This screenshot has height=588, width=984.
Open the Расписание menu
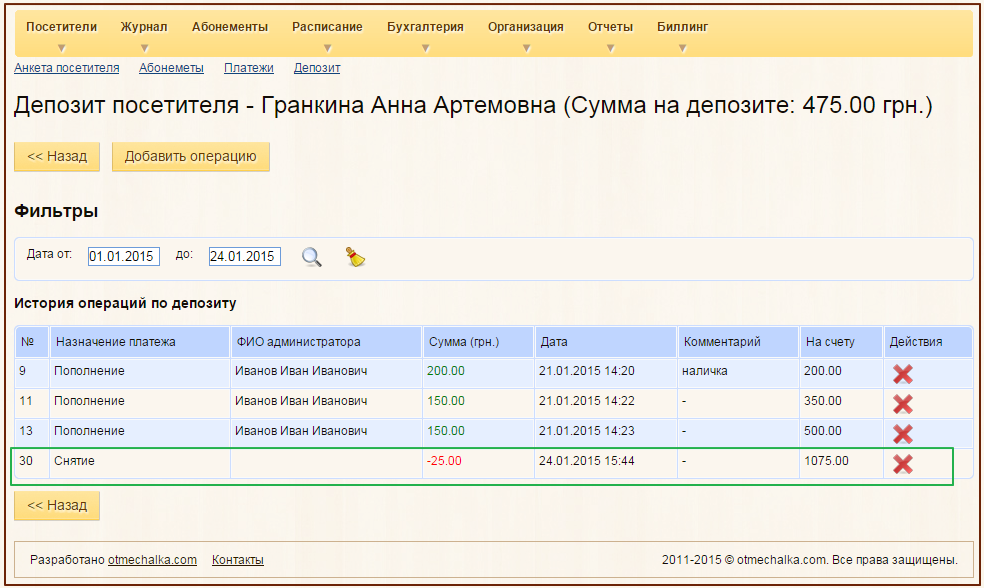[327, 27]
